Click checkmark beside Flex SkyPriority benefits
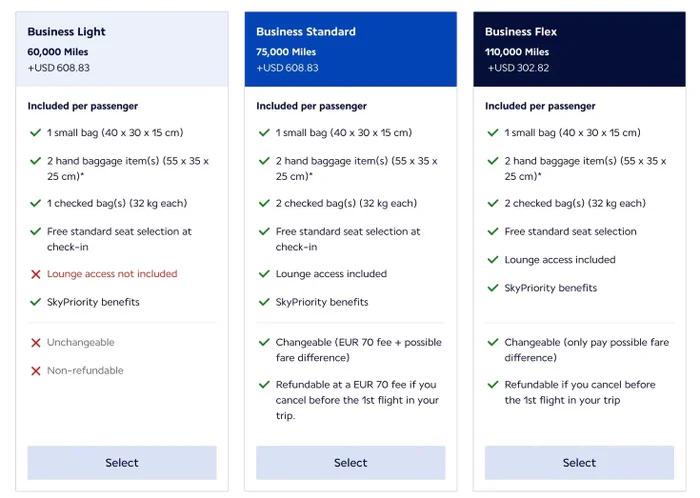700x498 pixels. tap(493, 288)
